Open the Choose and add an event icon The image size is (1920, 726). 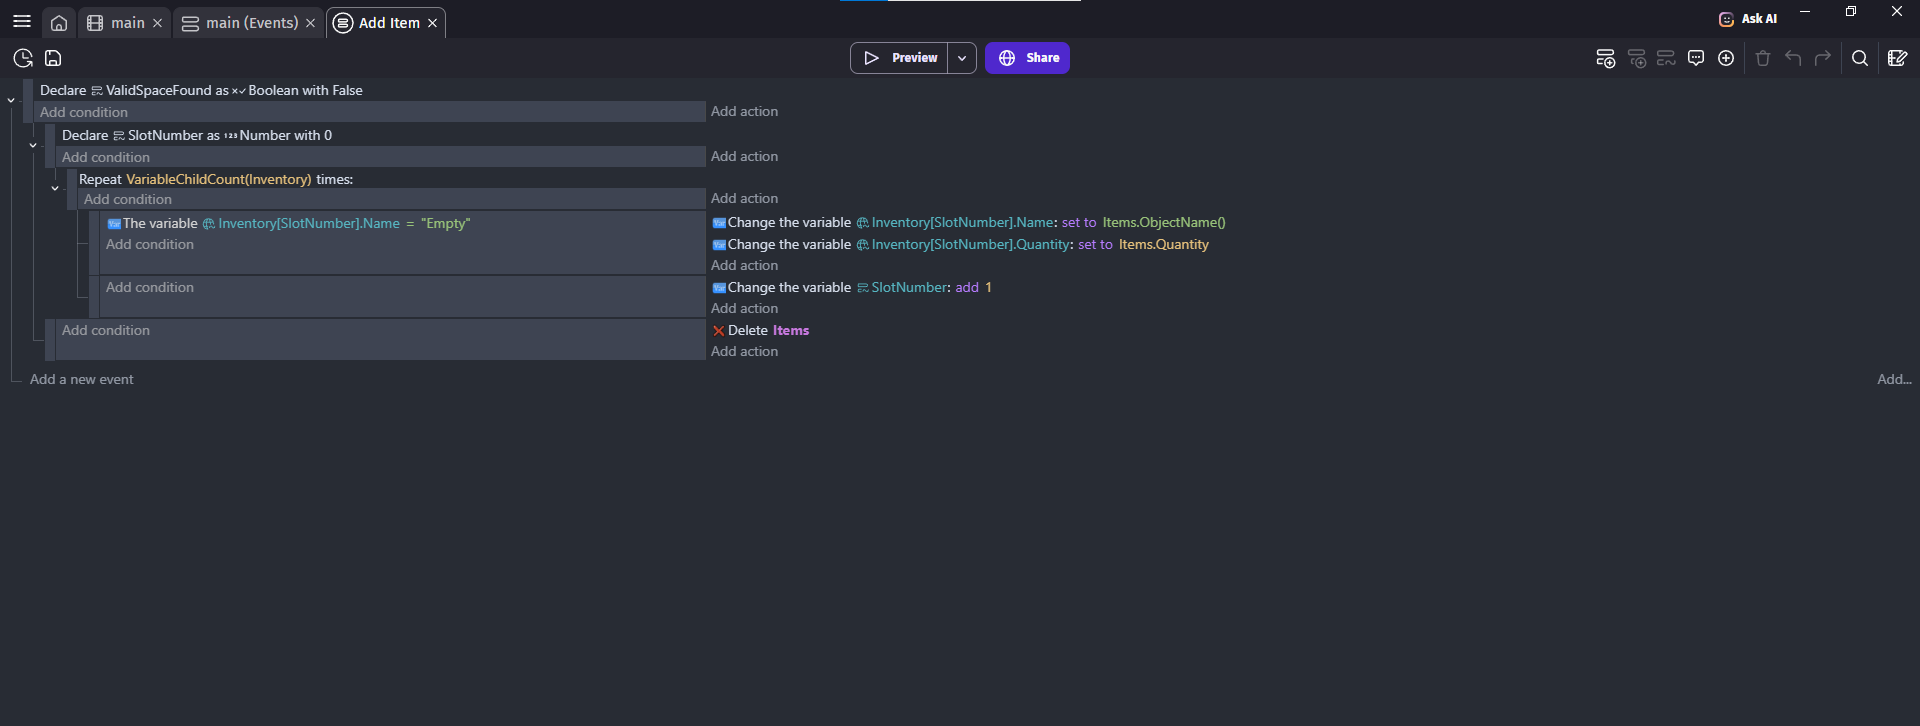click(1726, 58)
